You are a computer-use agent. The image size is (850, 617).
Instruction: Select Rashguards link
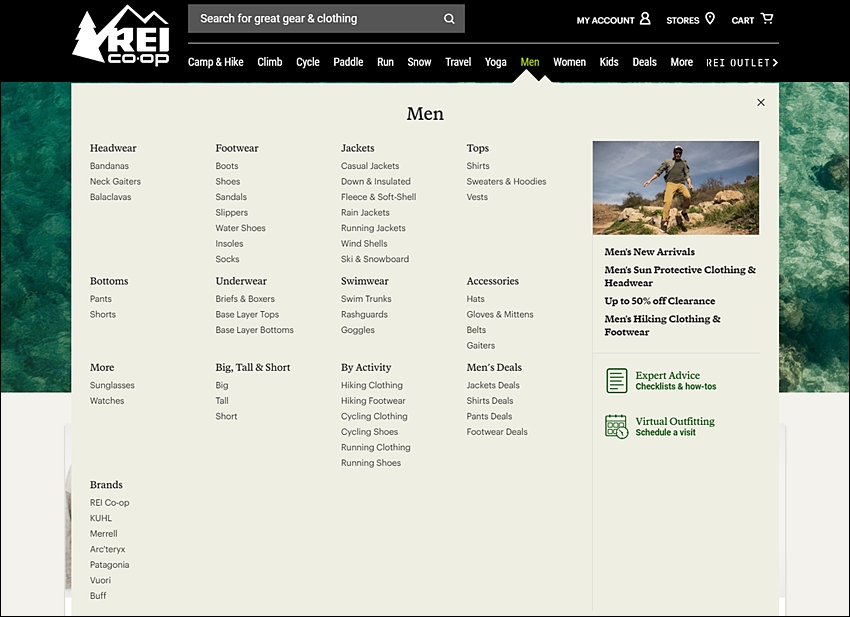pos(364,314)
